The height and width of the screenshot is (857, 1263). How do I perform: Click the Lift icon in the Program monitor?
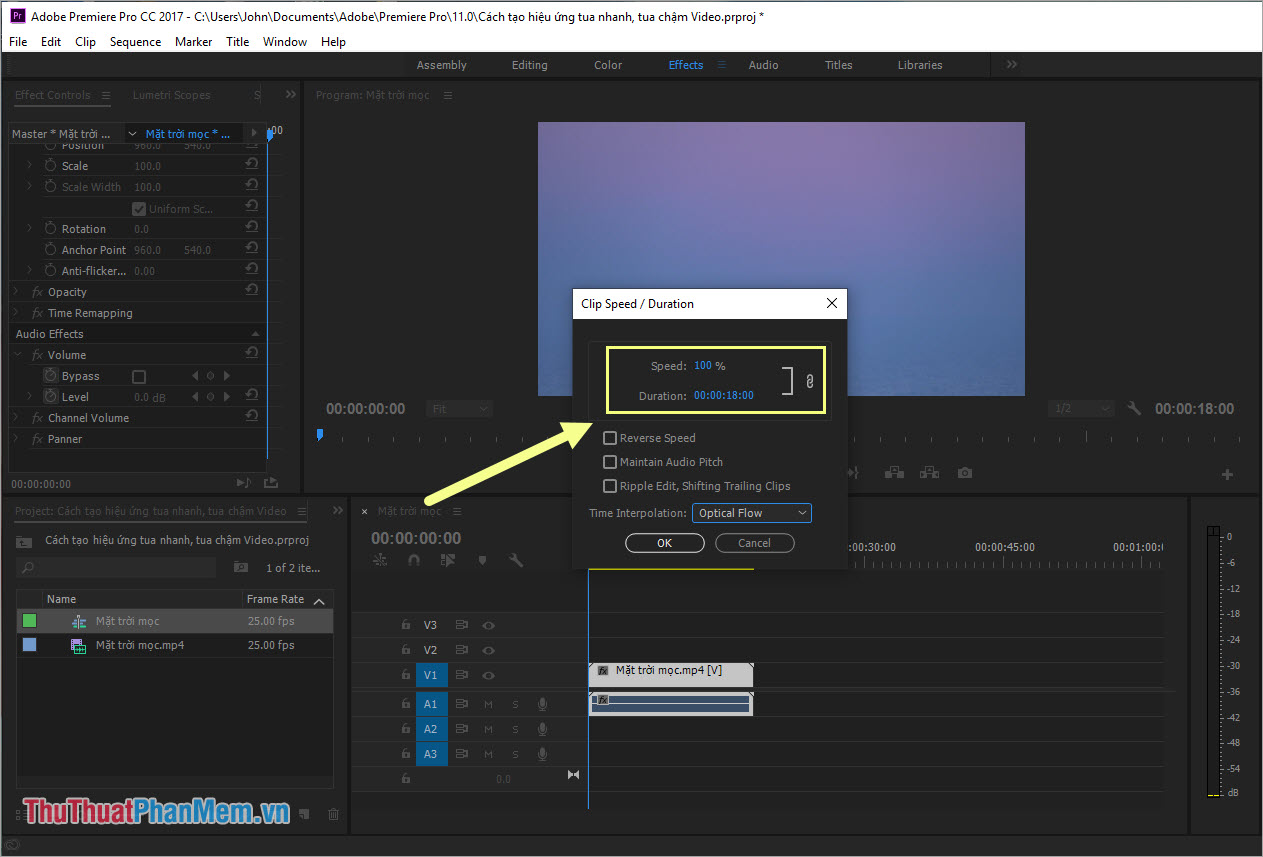coord(894,472)
